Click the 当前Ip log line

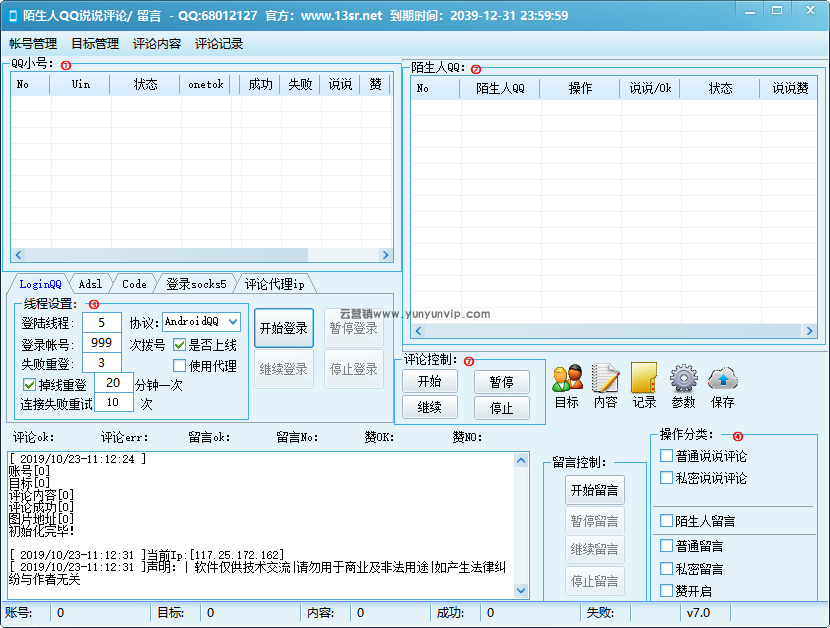[x=147, y=555]
